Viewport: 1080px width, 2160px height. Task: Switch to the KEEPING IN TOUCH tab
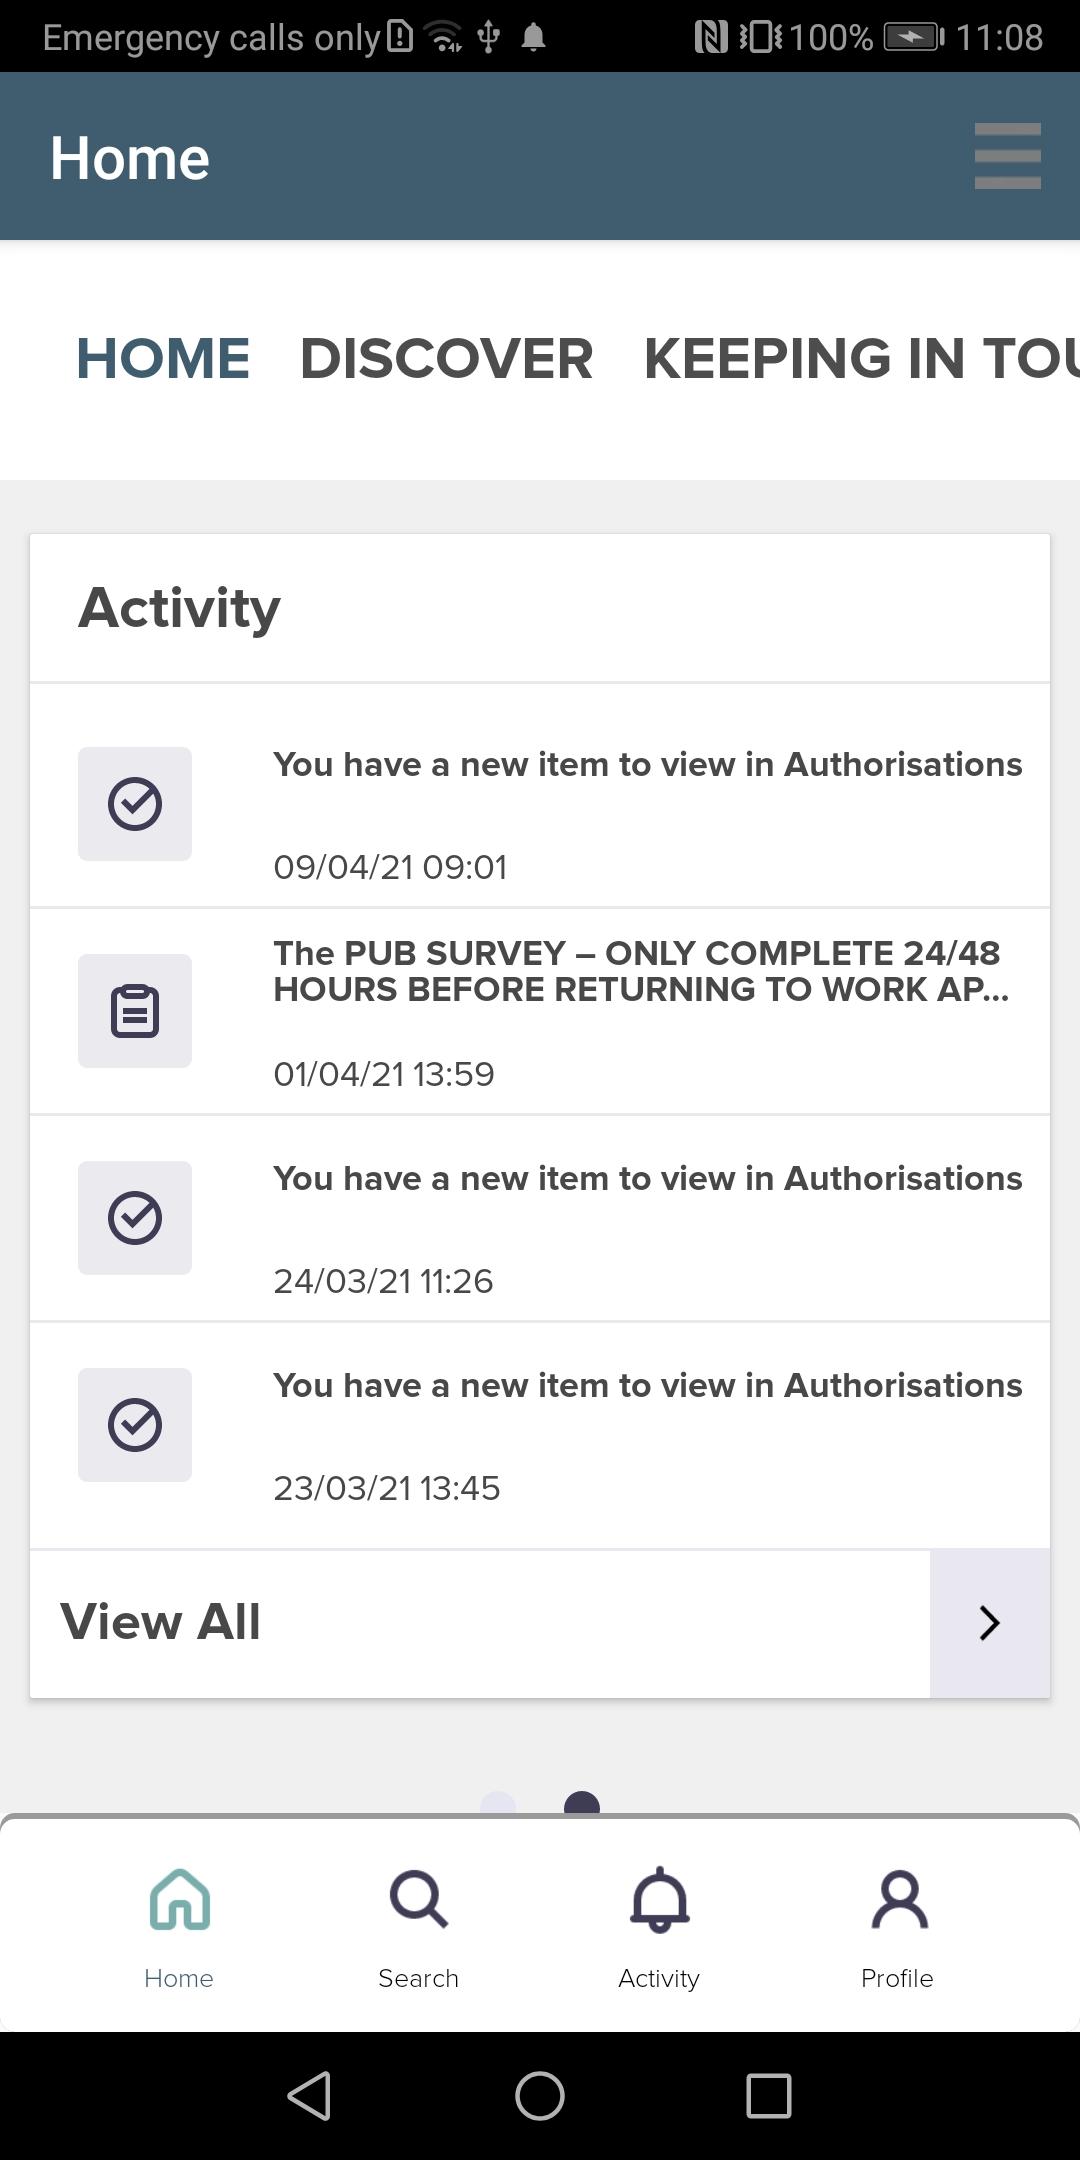(x=860, y=359)
